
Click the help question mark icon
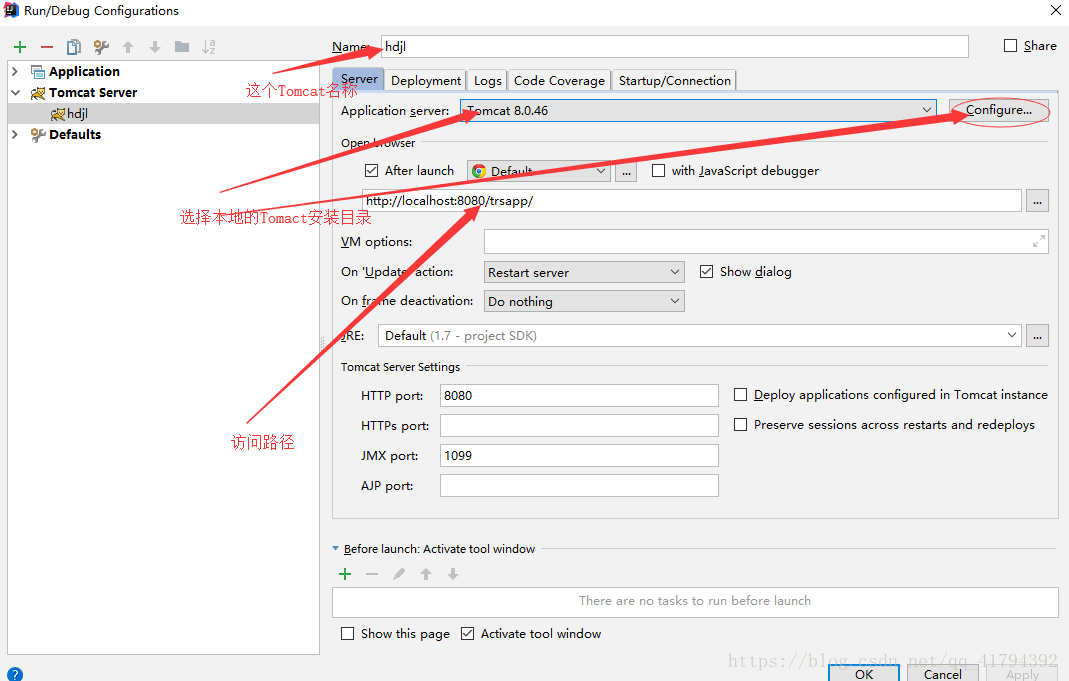tap(15, 674)
